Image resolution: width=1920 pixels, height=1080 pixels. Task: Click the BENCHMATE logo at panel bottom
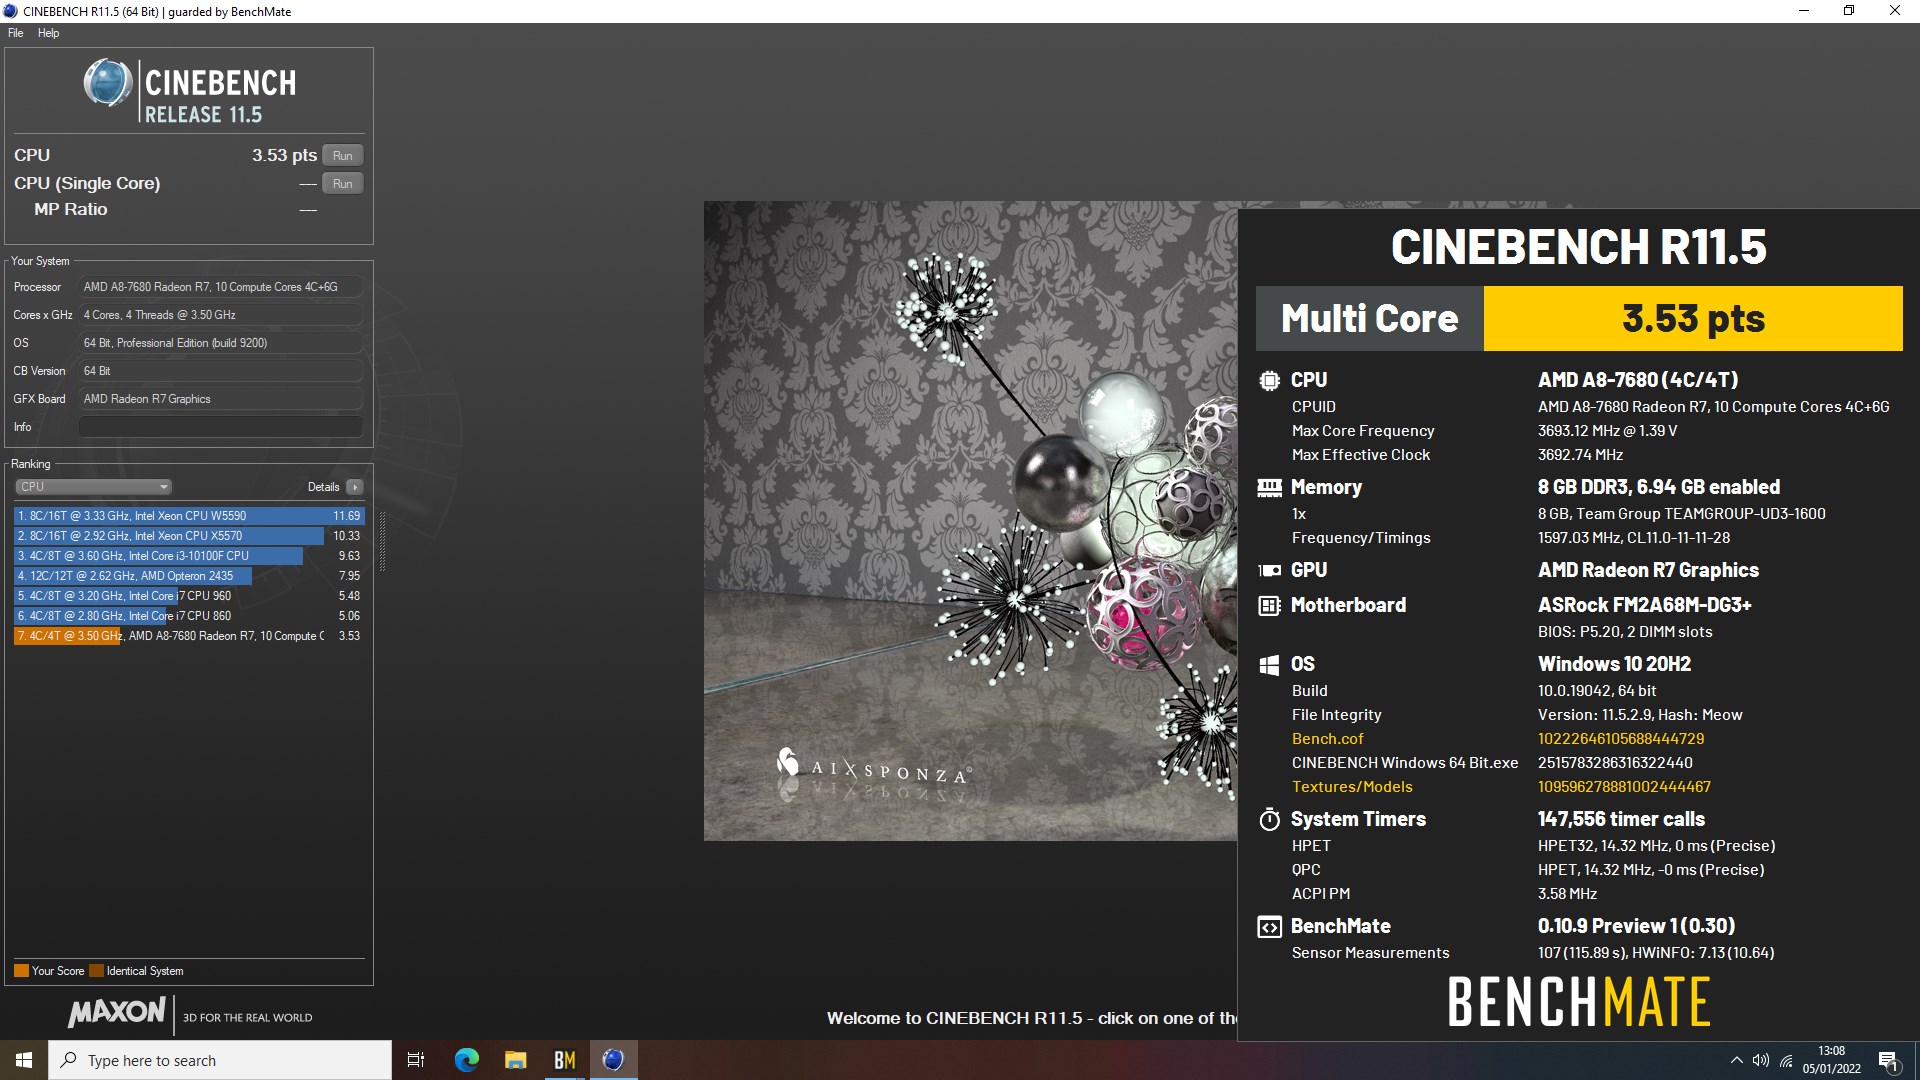tap(1579, 1002)
